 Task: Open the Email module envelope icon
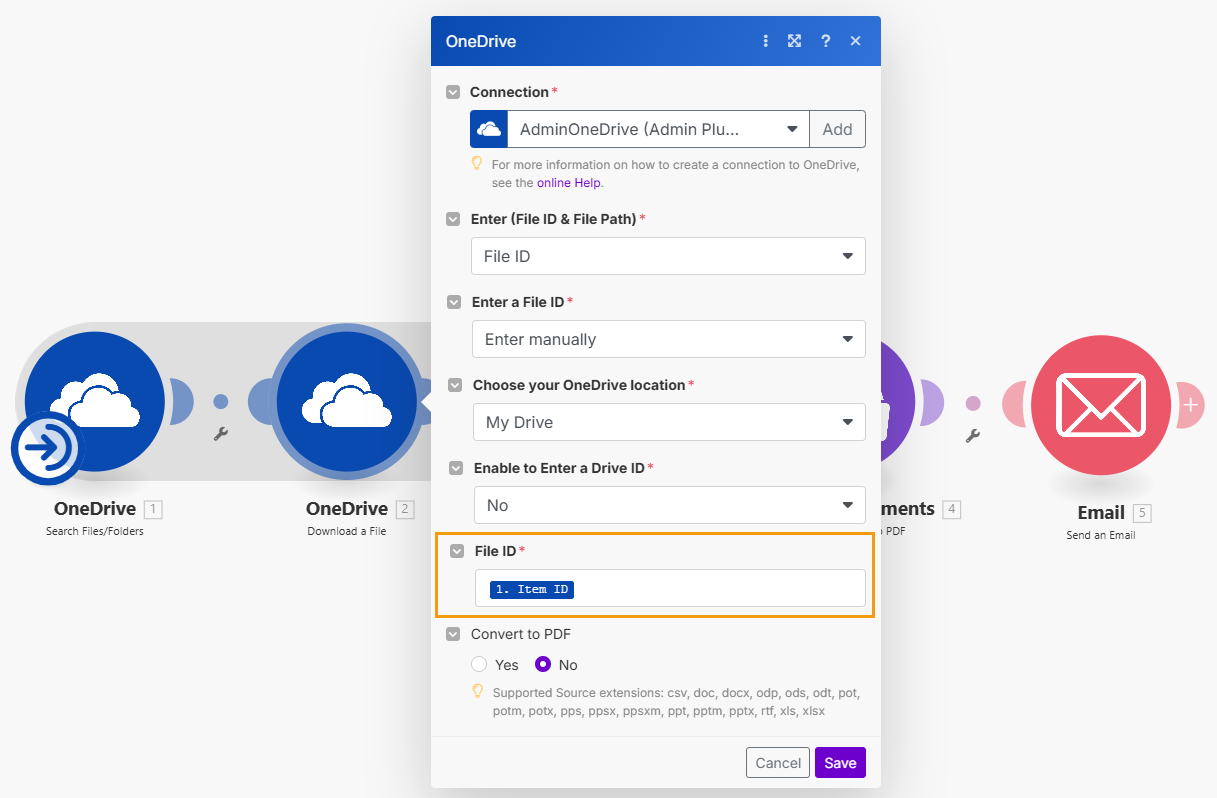tap(1101, 403)
